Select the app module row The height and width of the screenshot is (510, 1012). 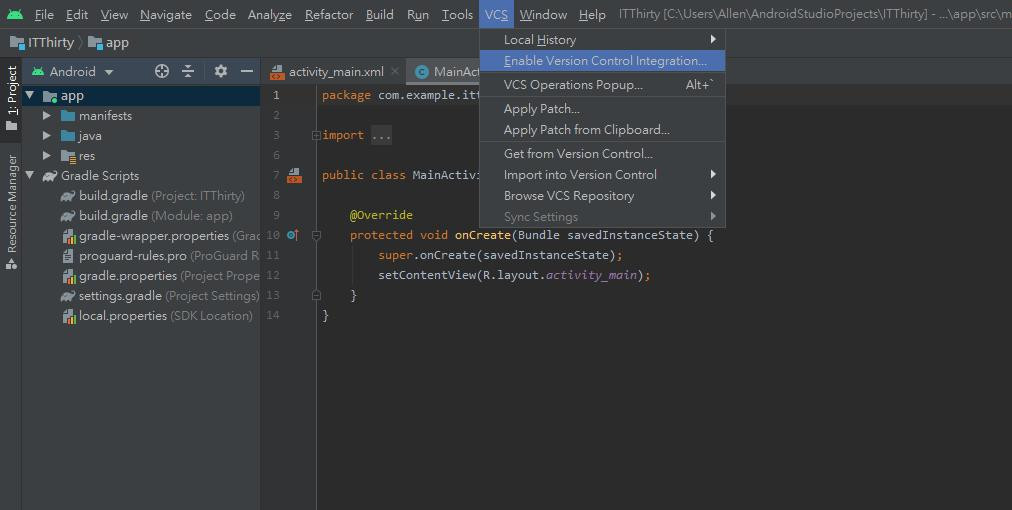tap(141, 96)
